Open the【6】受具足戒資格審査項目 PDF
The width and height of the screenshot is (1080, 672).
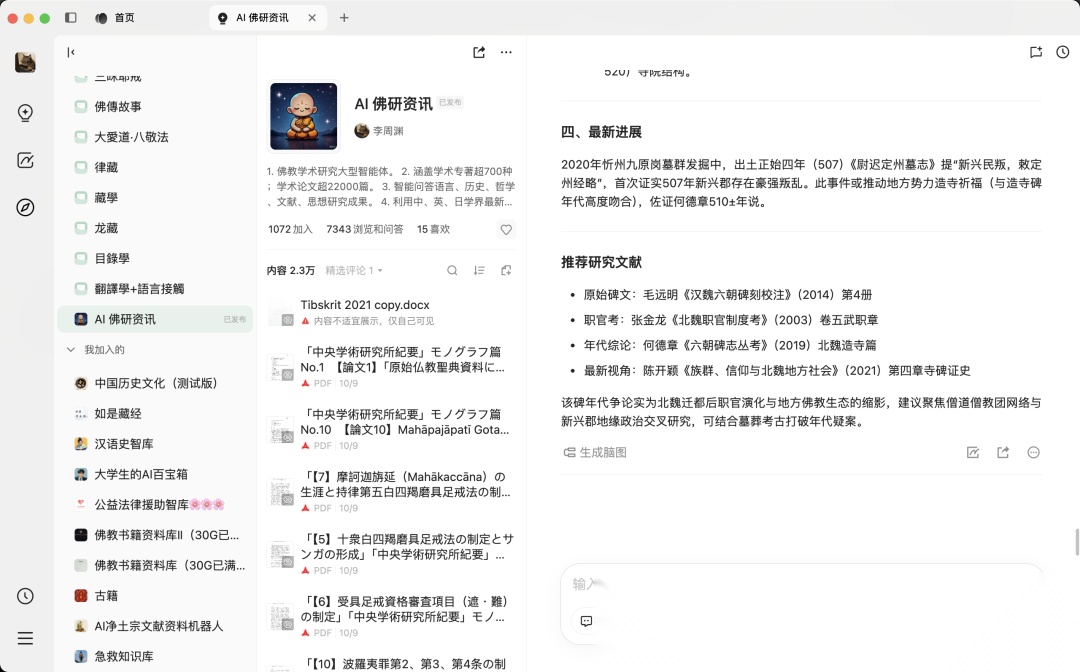[x=391, y=617]
